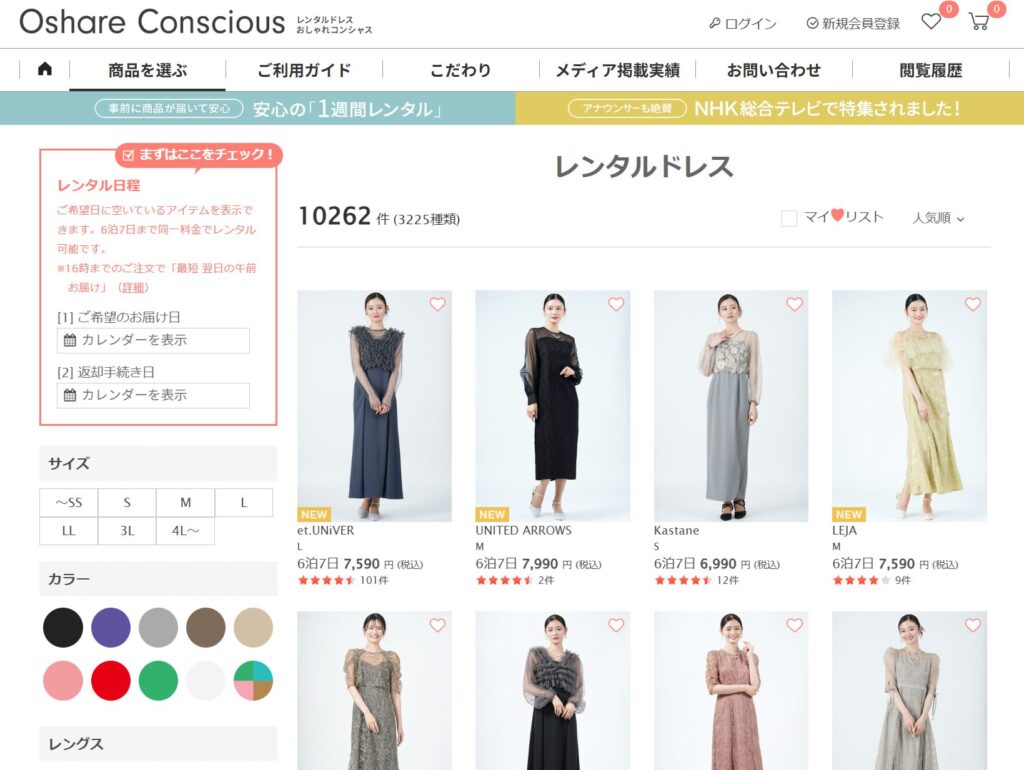Image resolution: width=1024 pixels, height=770 pixels.
Task: Click the ログイン link
Action: (x=743, y=24)
